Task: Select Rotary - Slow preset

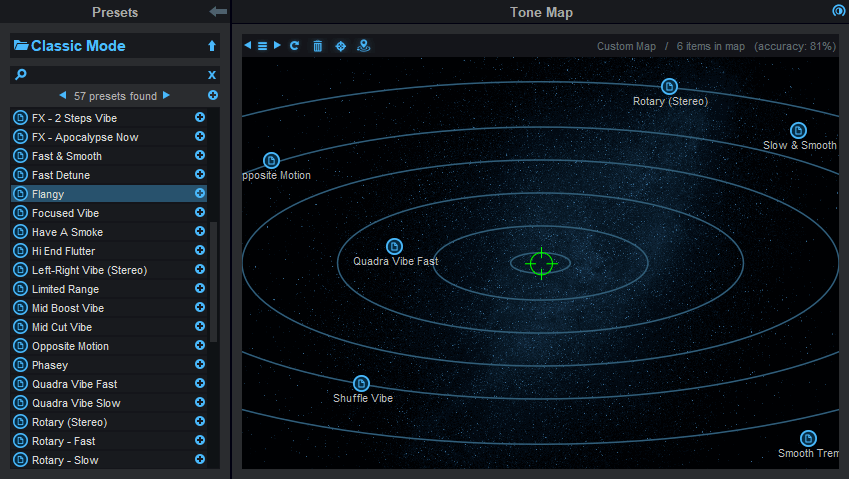Action: click(109, 460)
